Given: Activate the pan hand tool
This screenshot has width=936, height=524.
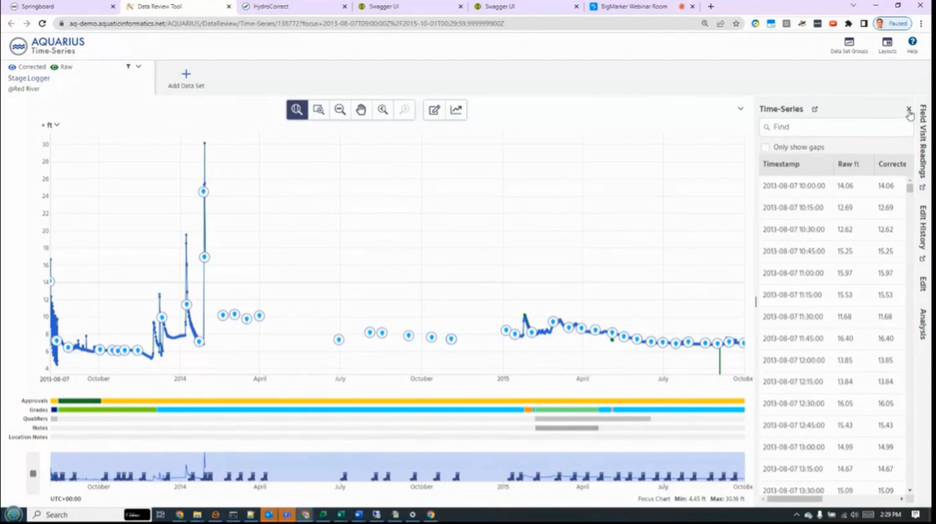Looking at the screenshot, I should (361, 110).
